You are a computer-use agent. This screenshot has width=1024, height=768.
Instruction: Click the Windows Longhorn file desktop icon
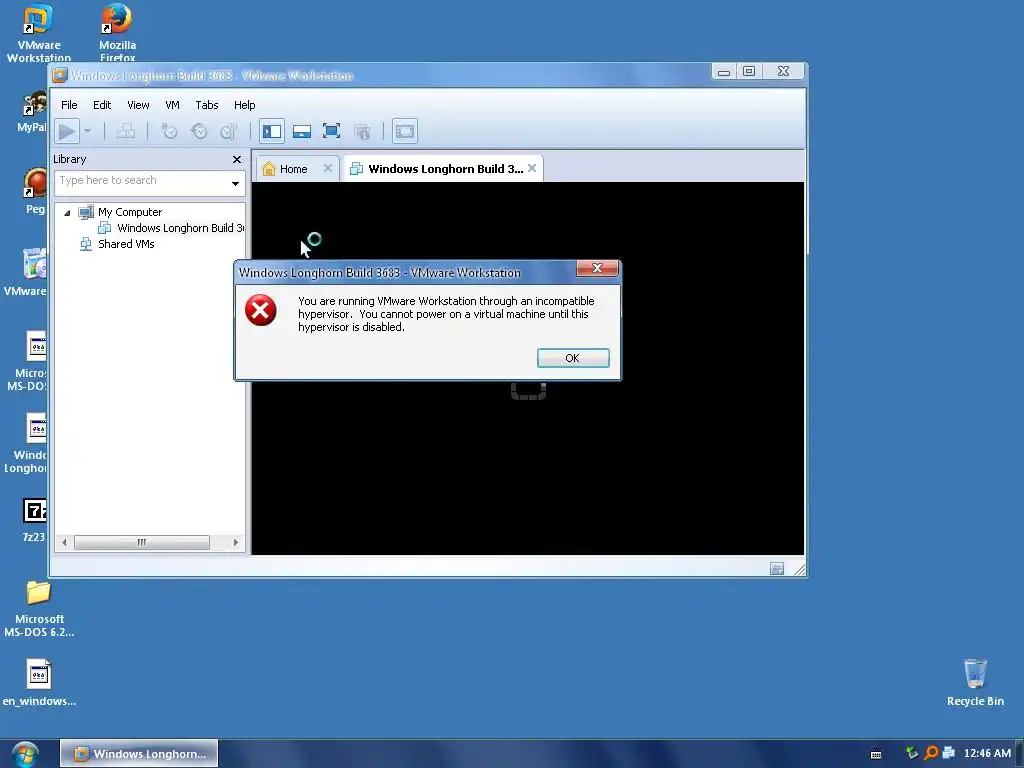point(27,443)
